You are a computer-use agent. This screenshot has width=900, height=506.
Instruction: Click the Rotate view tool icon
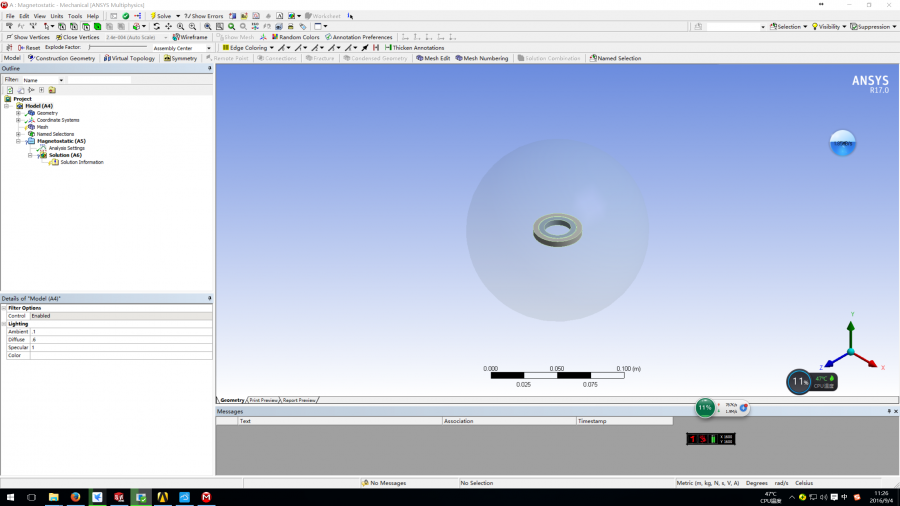click(156, 26)
